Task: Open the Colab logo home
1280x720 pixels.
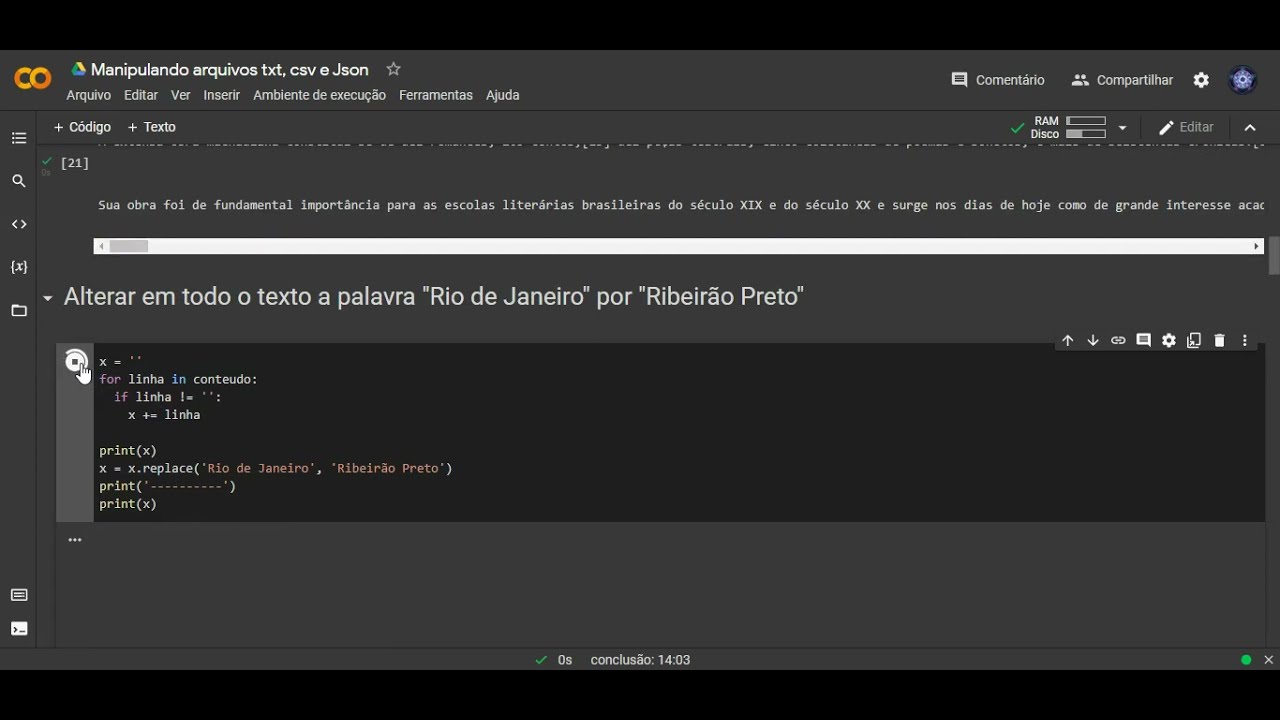Action: (x=32, y=79)
